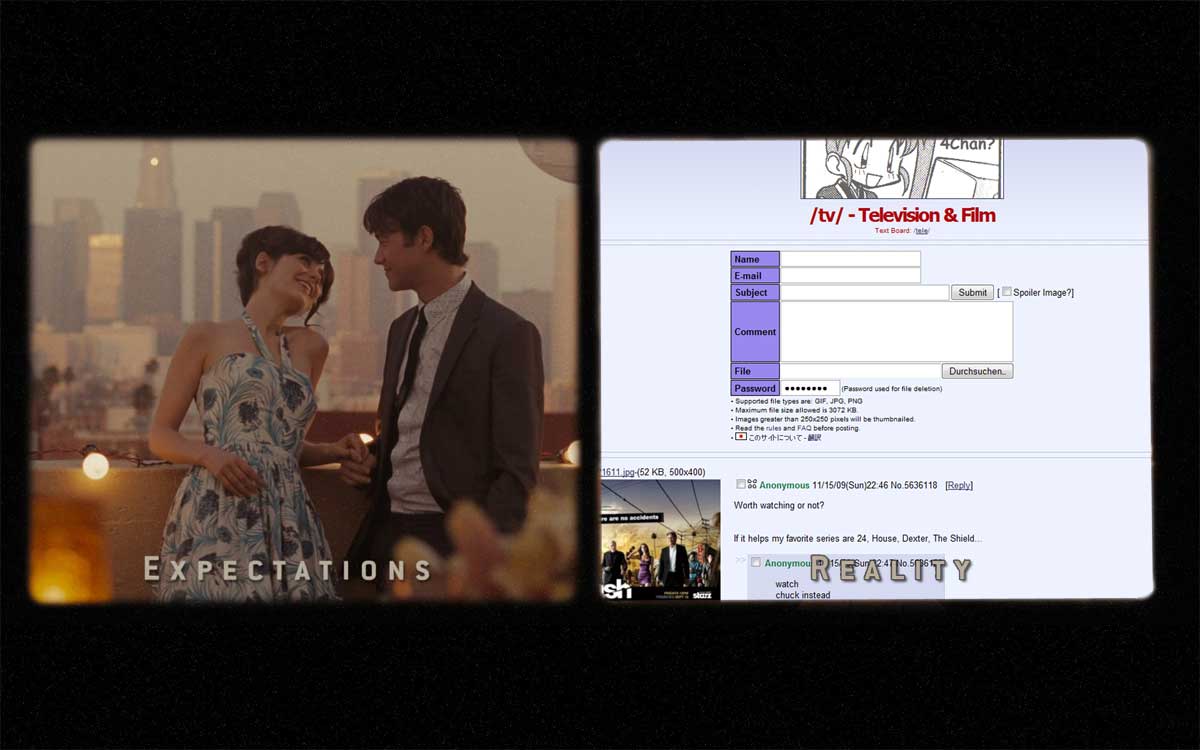Submit the new post form
The width and height of the screenshot is (1200, 750).
[972, 293]
